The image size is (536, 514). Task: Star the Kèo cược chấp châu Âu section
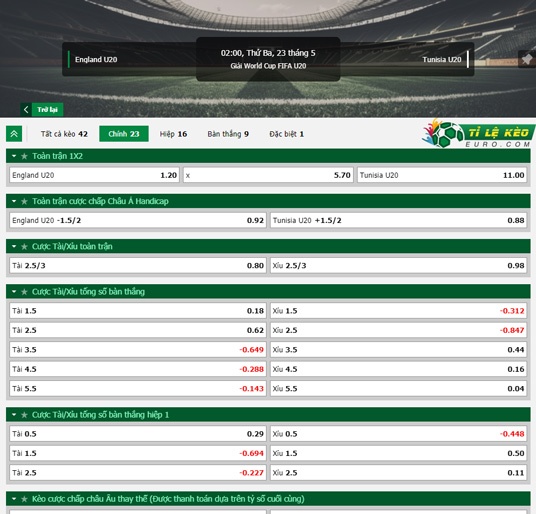(24, 499)
